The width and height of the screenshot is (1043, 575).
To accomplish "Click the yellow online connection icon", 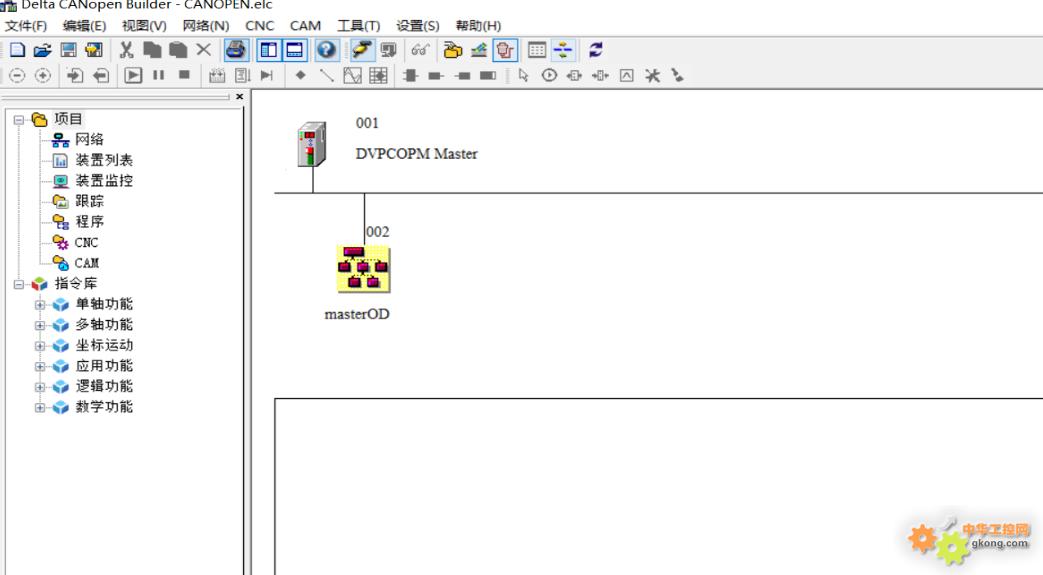I will tap(362, 50).
